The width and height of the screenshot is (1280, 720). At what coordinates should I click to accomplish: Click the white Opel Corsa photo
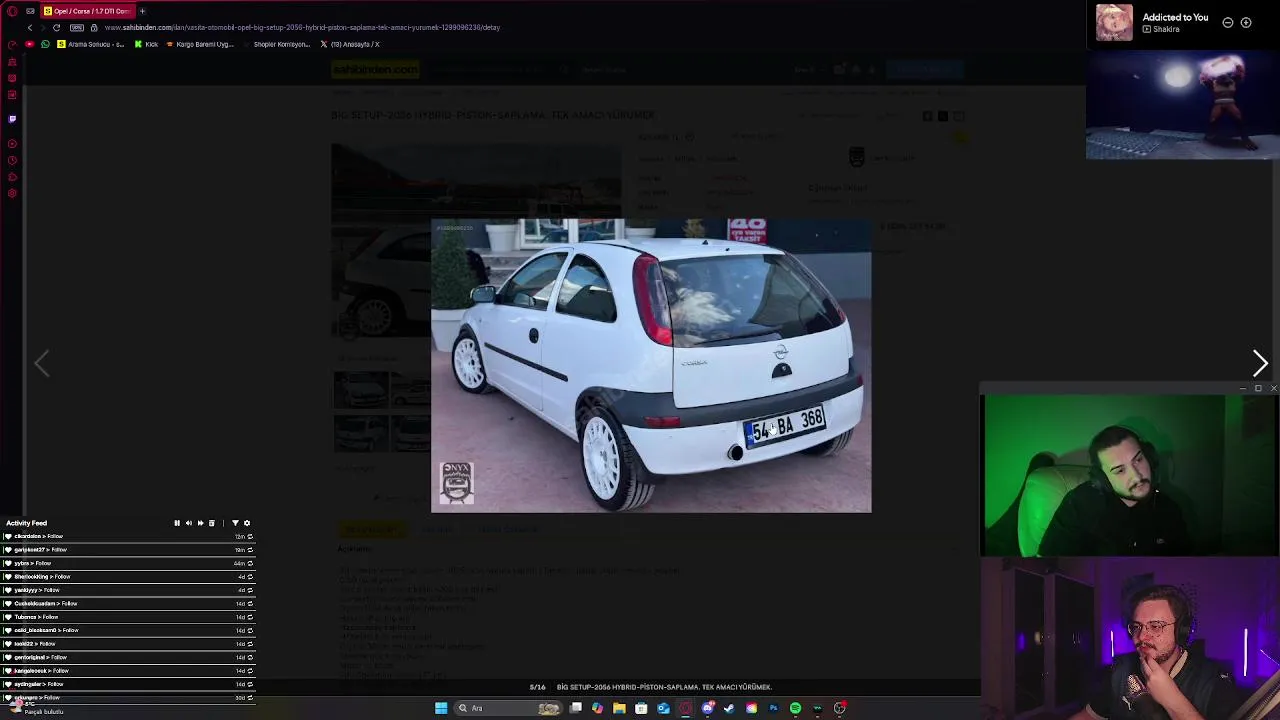651,365
